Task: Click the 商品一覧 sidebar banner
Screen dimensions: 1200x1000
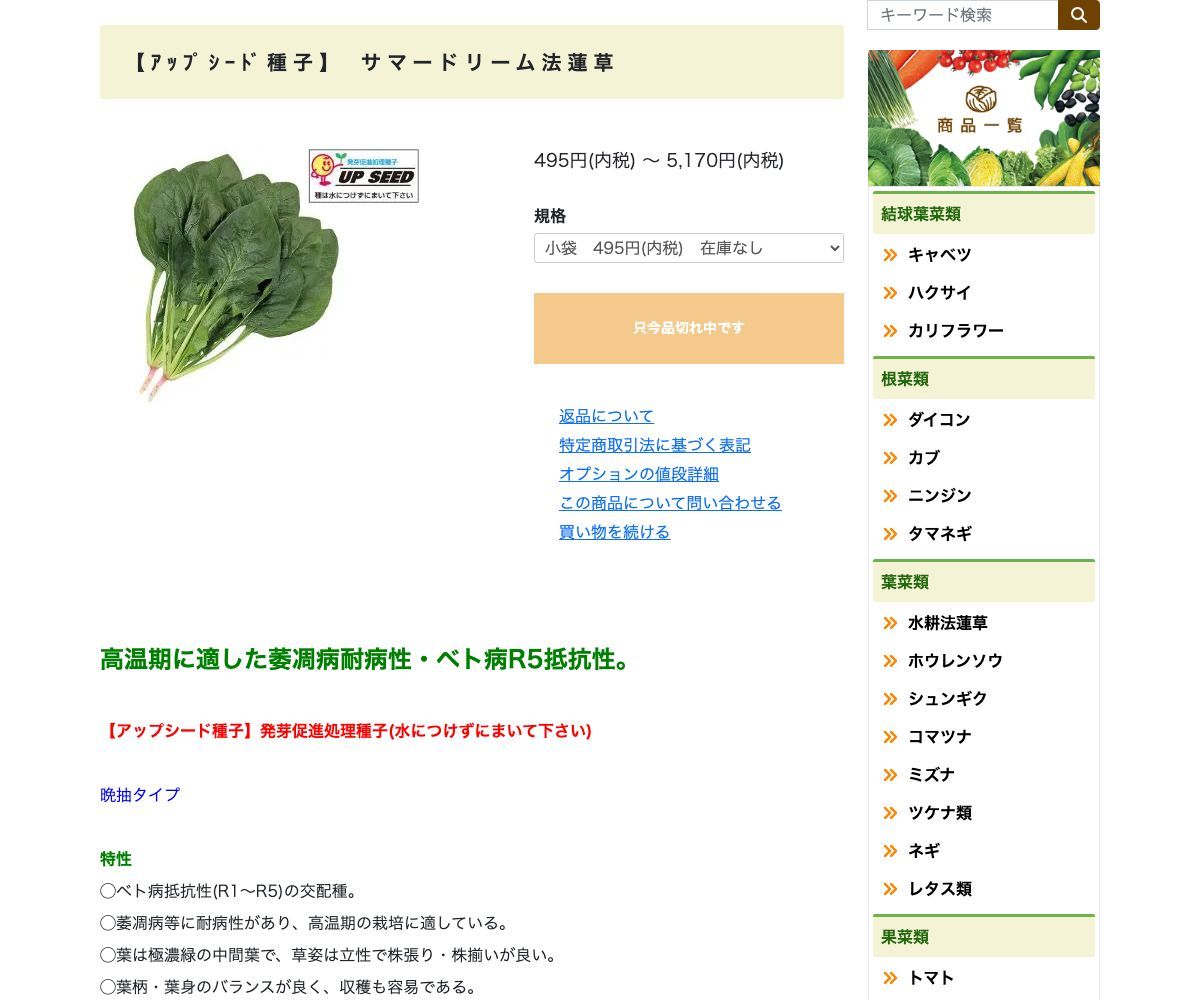Action: pos(983,117)
